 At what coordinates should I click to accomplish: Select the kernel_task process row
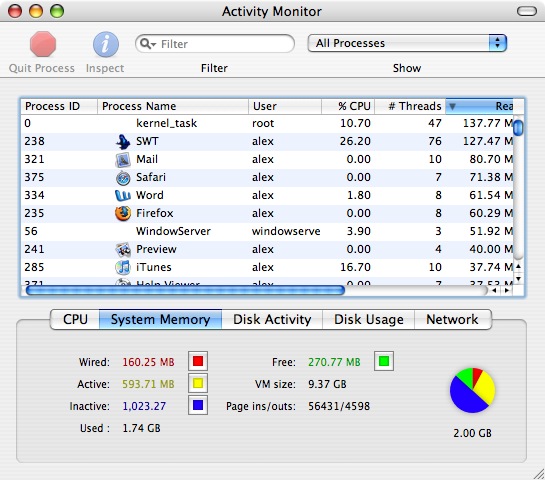pos(267,123)
